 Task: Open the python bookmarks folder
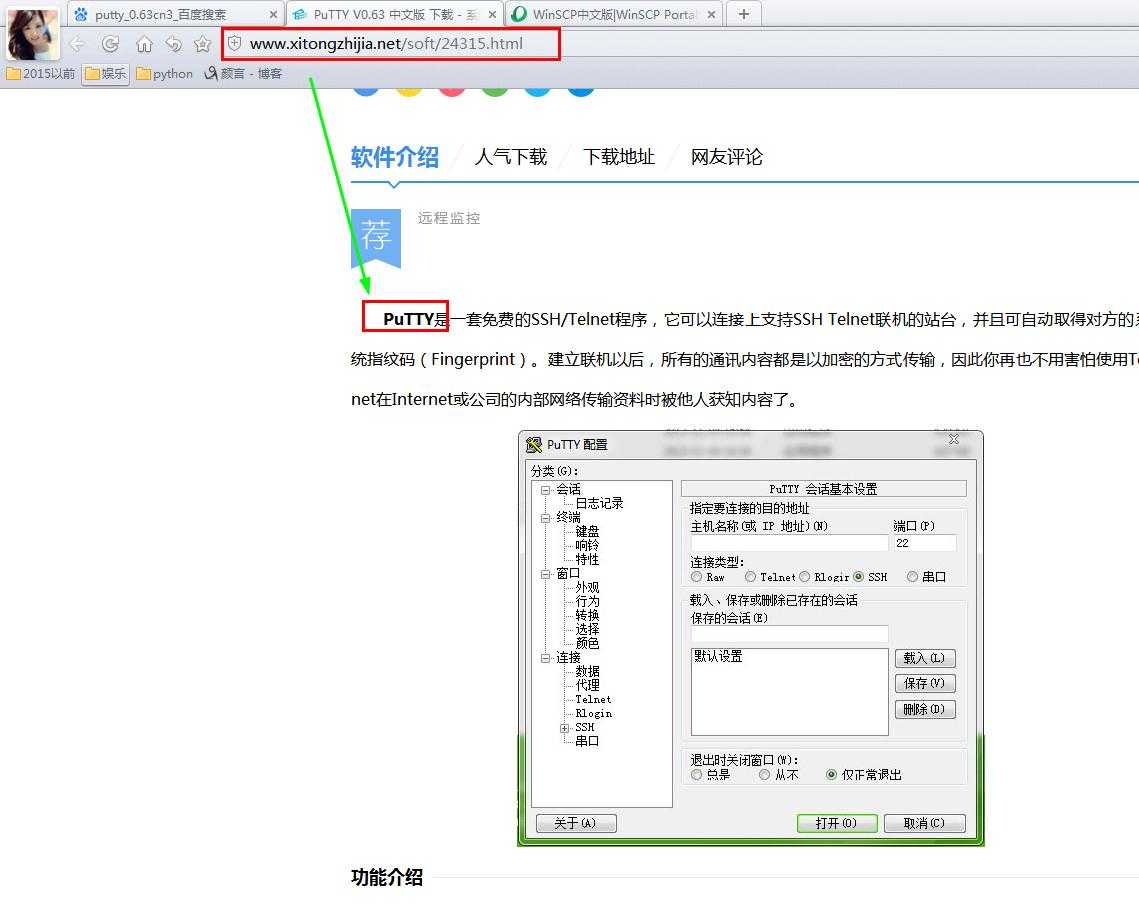[165, 73]
